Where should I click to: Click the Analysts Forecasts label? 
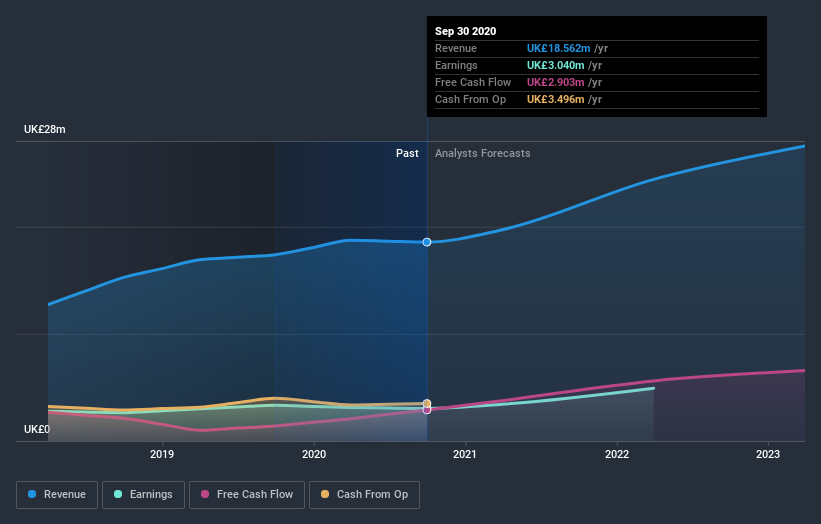pos(482,153)
